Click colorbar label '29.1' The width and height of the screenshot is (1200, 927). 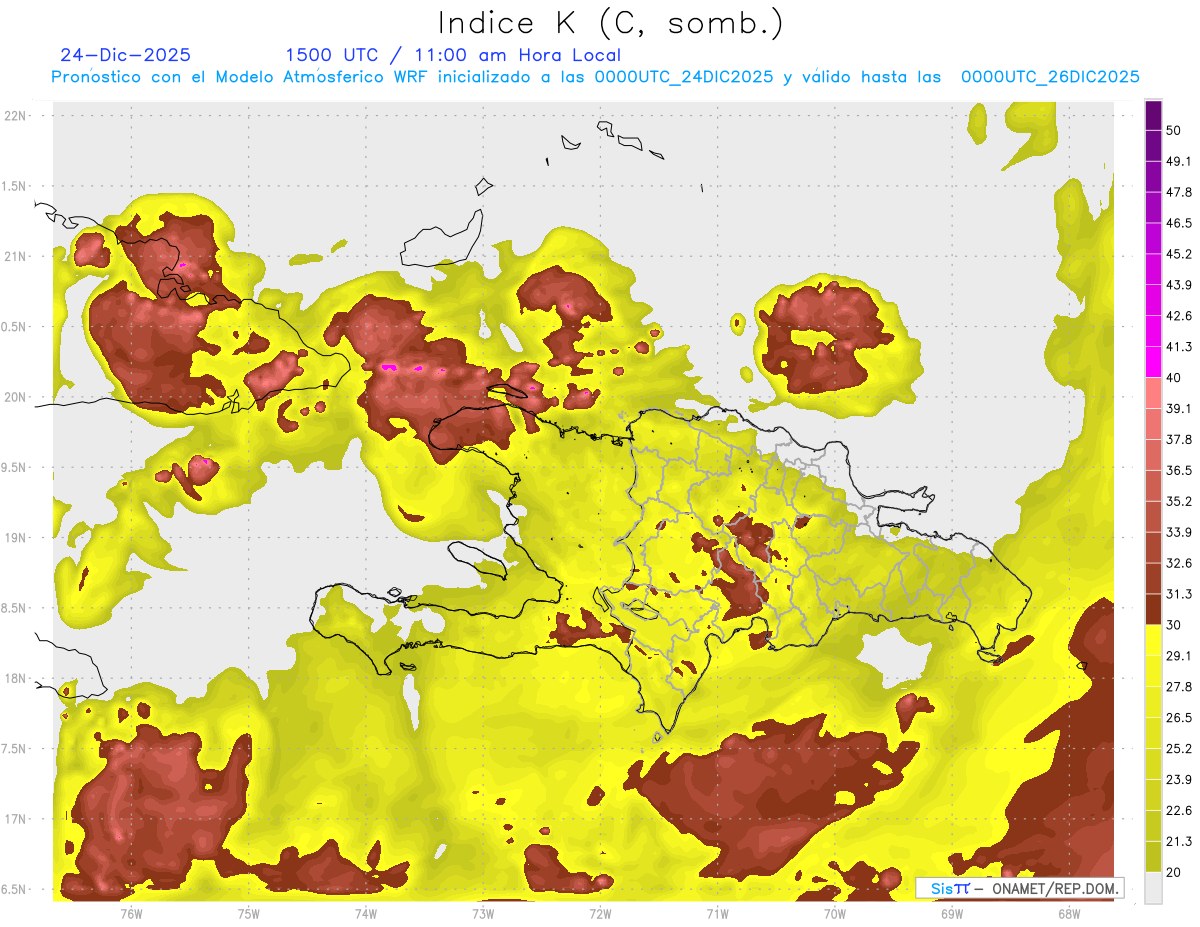(x=1179, y=656)
